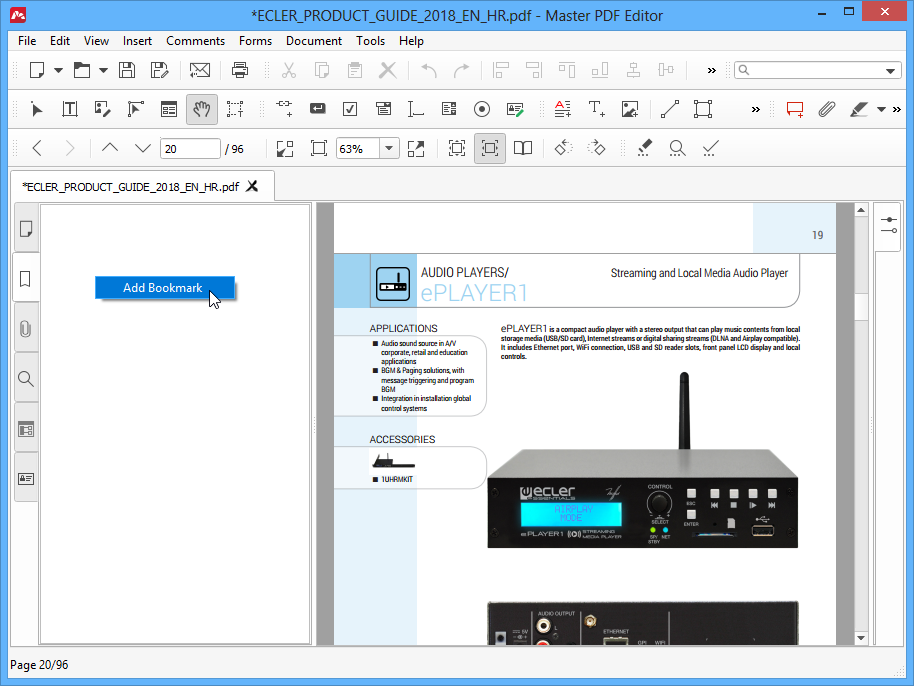
Task: Select the Select Text area tool
Action: coord(235,110)
